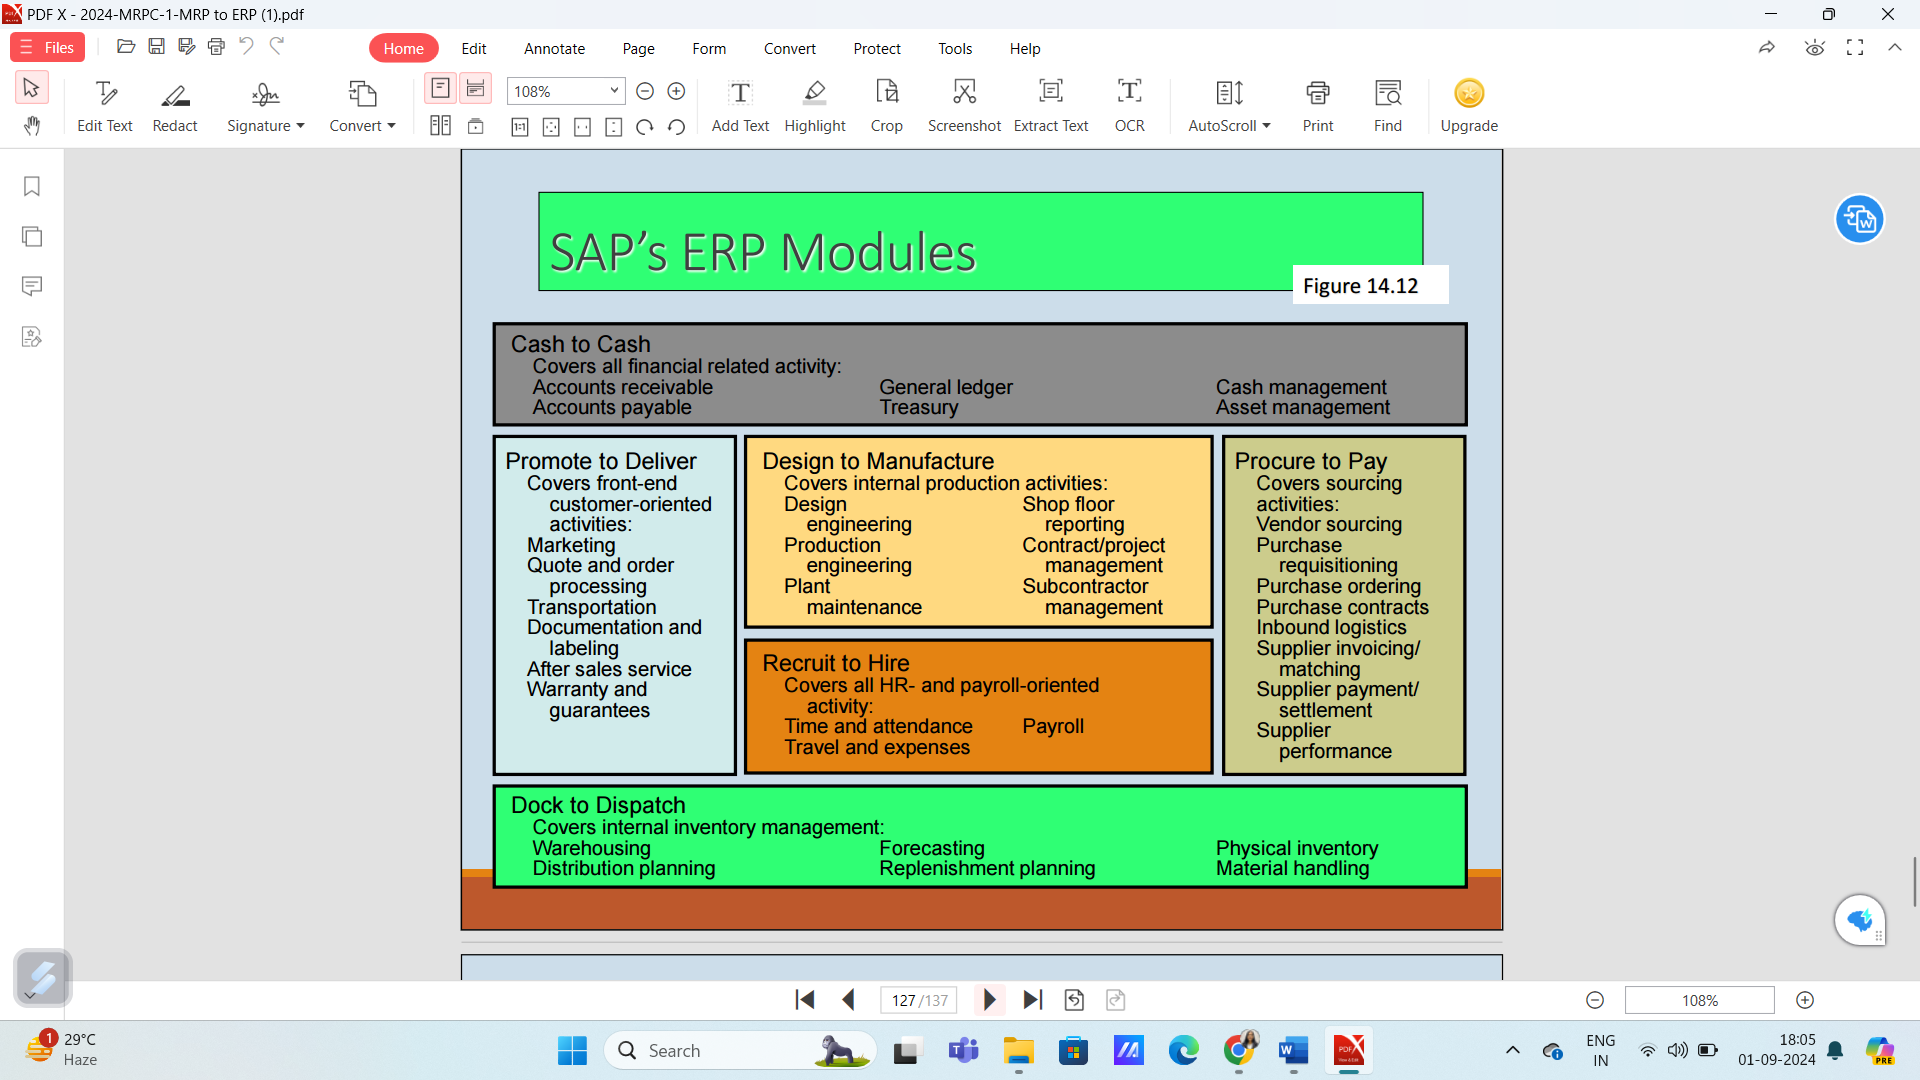Toggle the cover page view icon
Screen dimensions: 1920x1080
[476, 126]
